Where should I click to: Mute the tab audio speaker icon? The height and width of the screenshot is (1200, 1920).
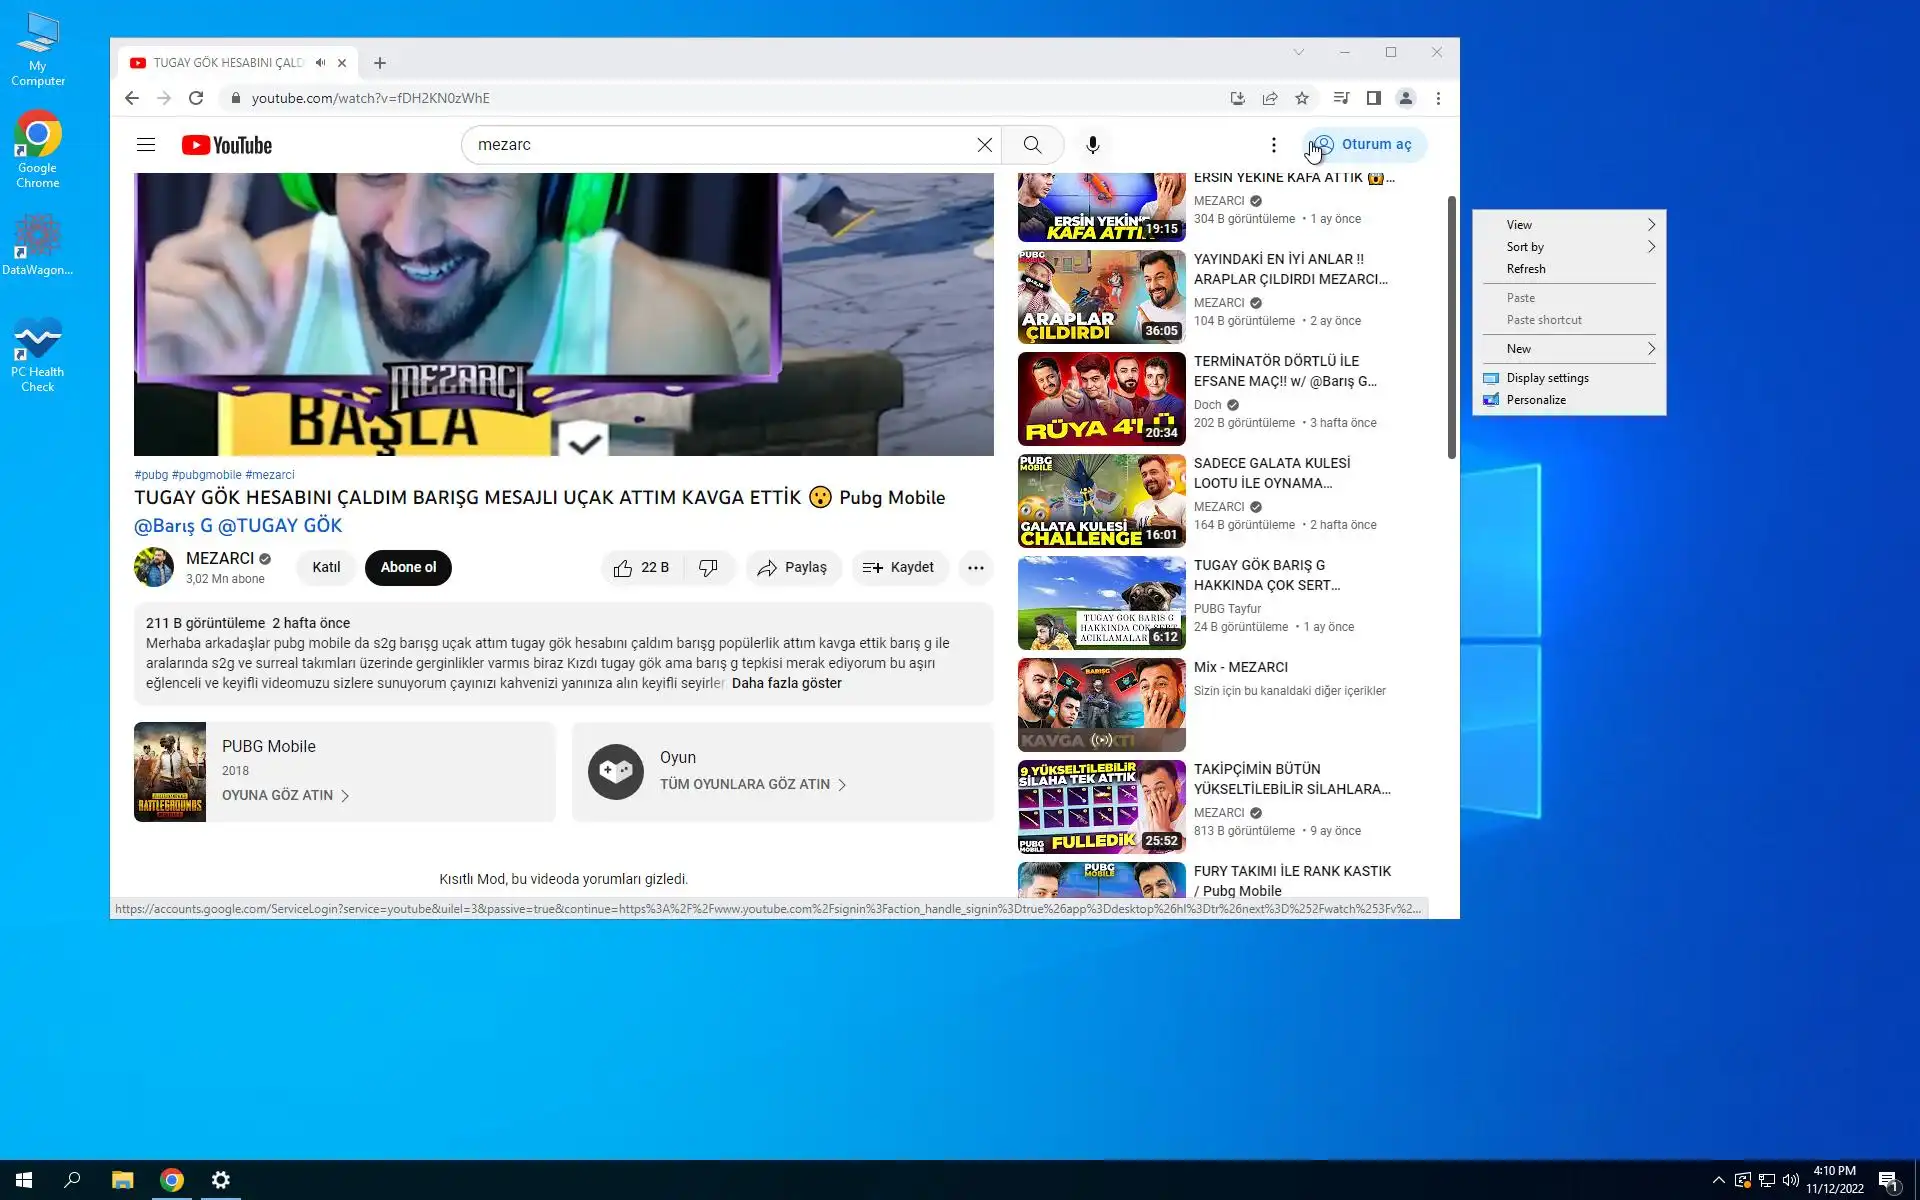coord(320,62)
